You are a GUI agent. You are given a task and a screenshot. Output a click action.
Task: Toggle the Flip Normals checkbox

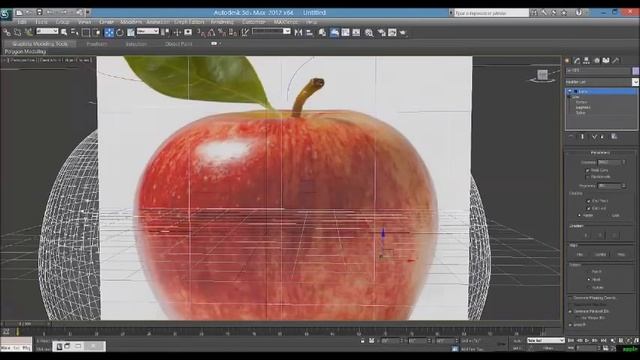[588, 177]
